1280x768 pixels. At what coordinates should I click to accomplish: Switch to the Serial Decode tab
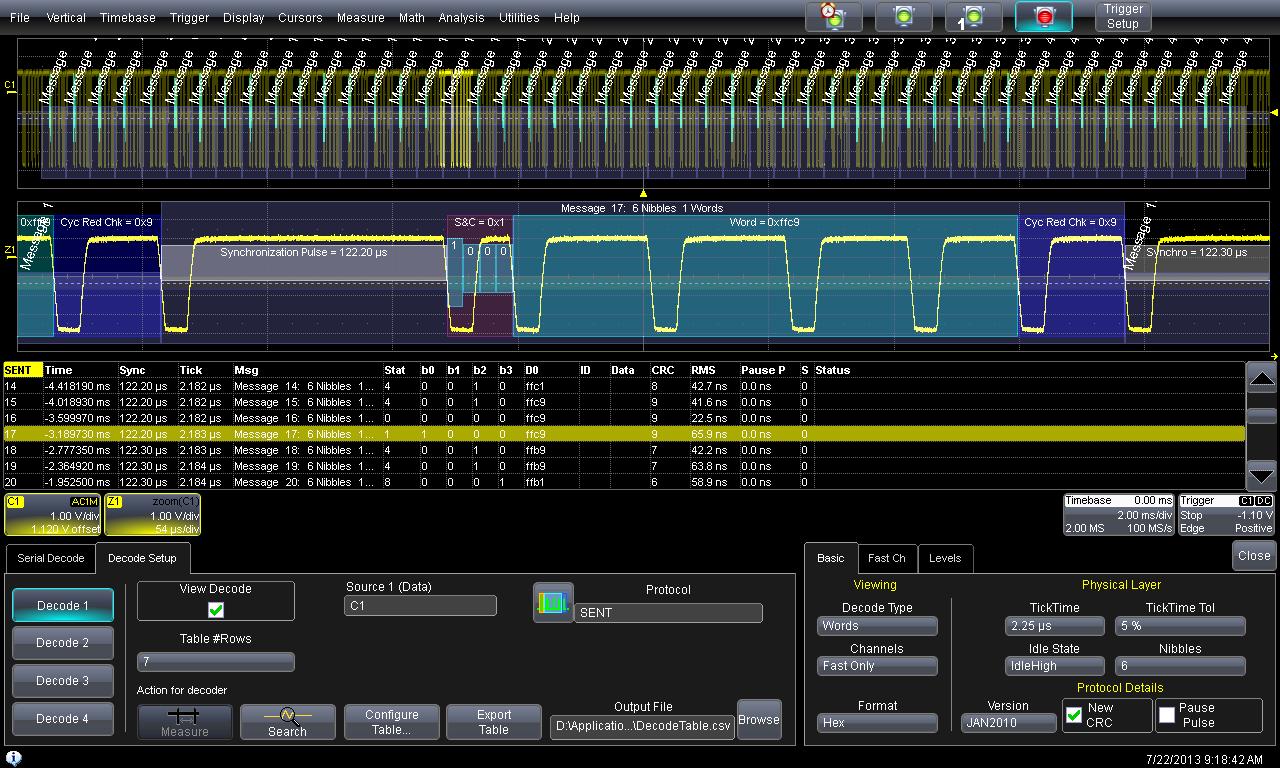pos(51,558)
